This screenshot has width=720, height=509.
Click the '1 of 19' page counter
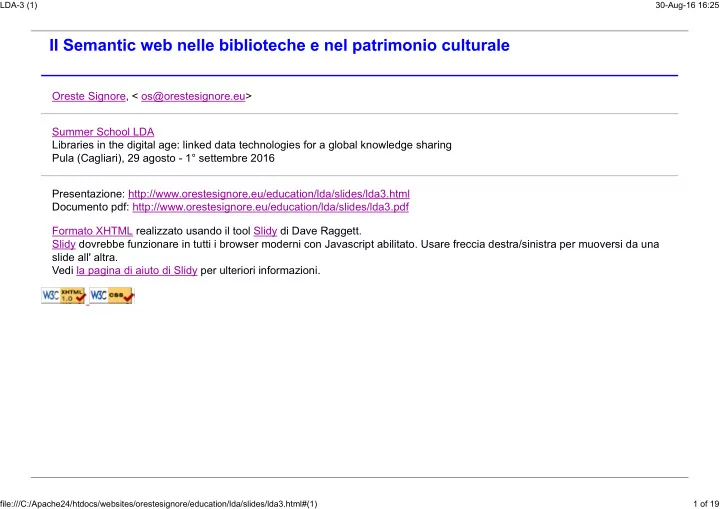pos(706,504)
